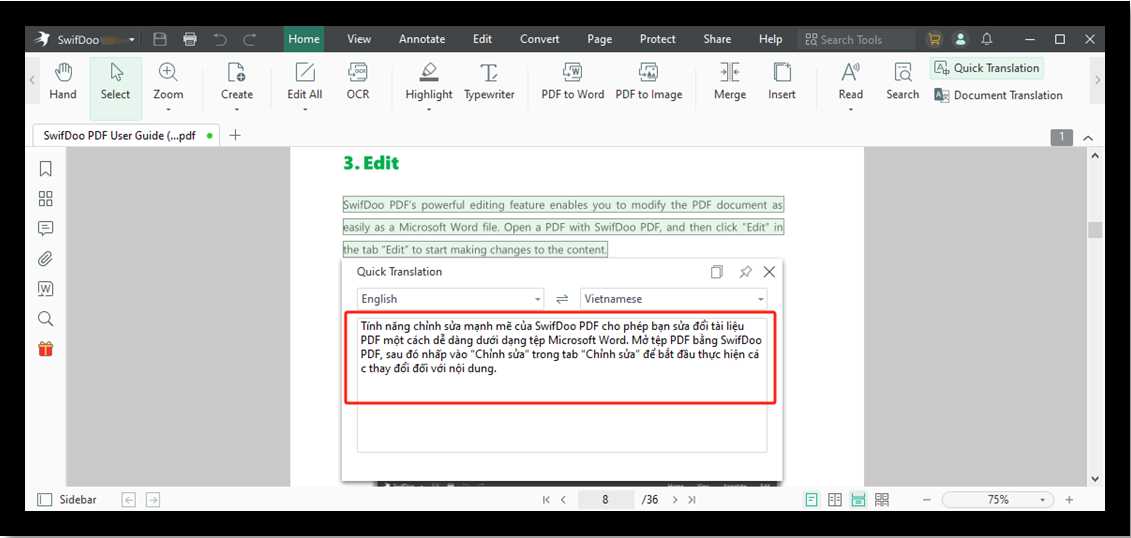Expand the Highlight dropdown arrow
The width and height of the screenshot is (1131, 538).
pos(428,110)
